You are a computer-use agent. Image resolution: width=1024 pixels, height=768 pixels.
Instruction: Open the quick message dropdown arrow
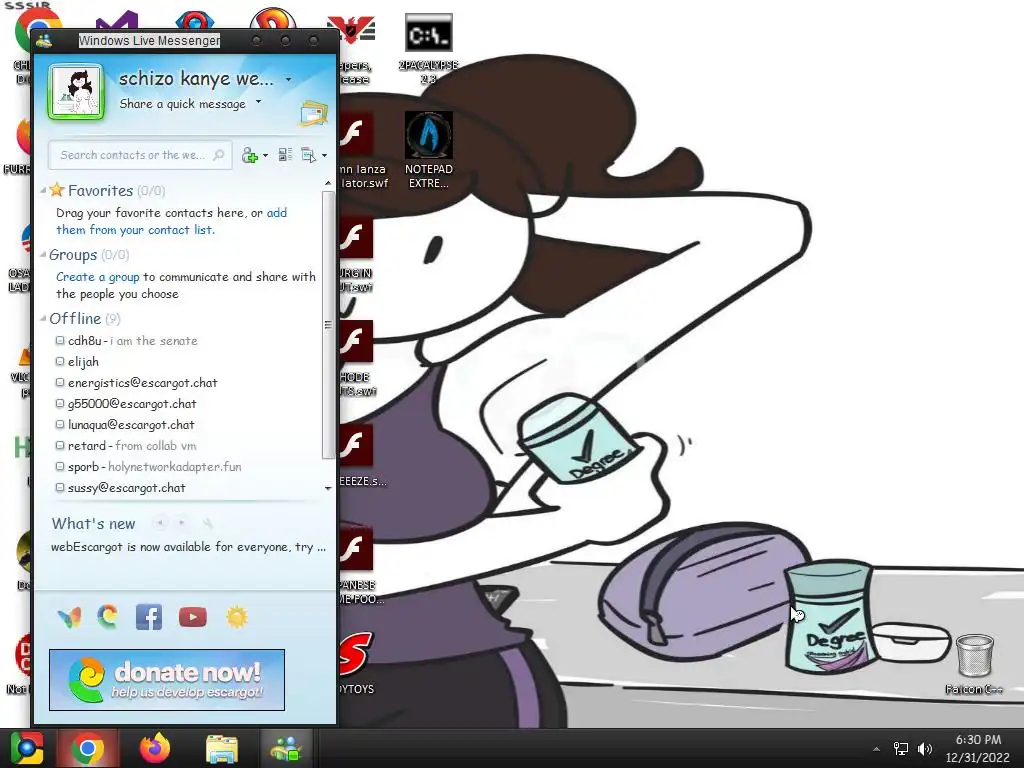click(259, 102)
